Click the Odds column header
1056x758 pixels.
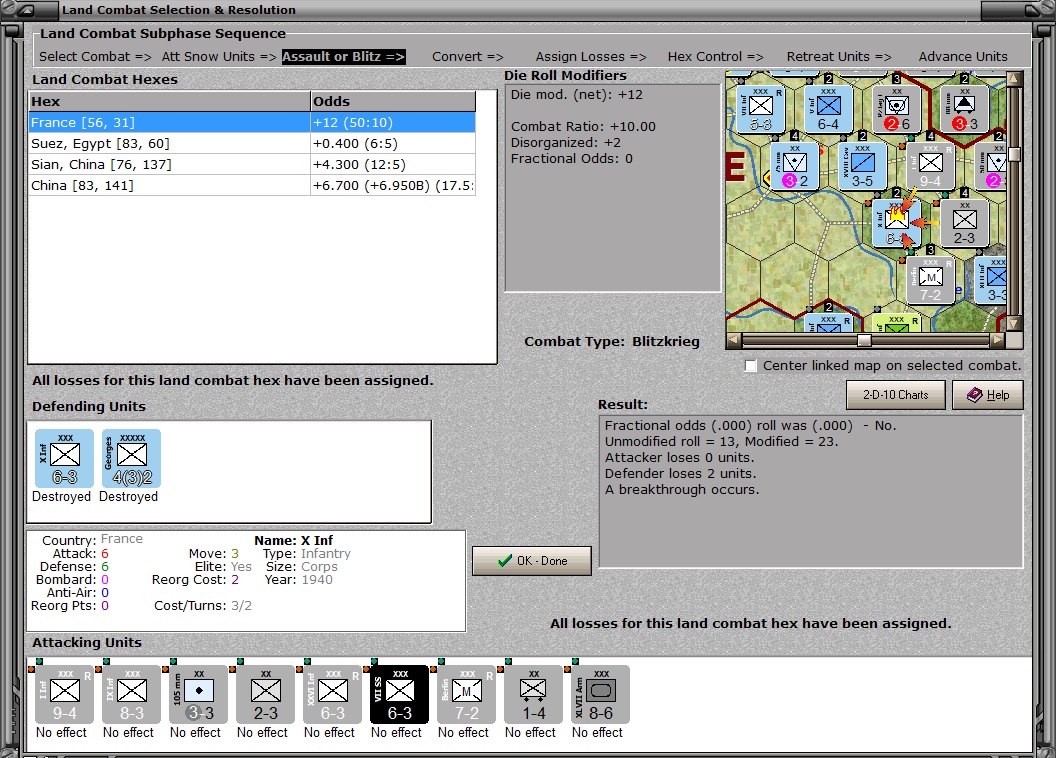(393, 102)
